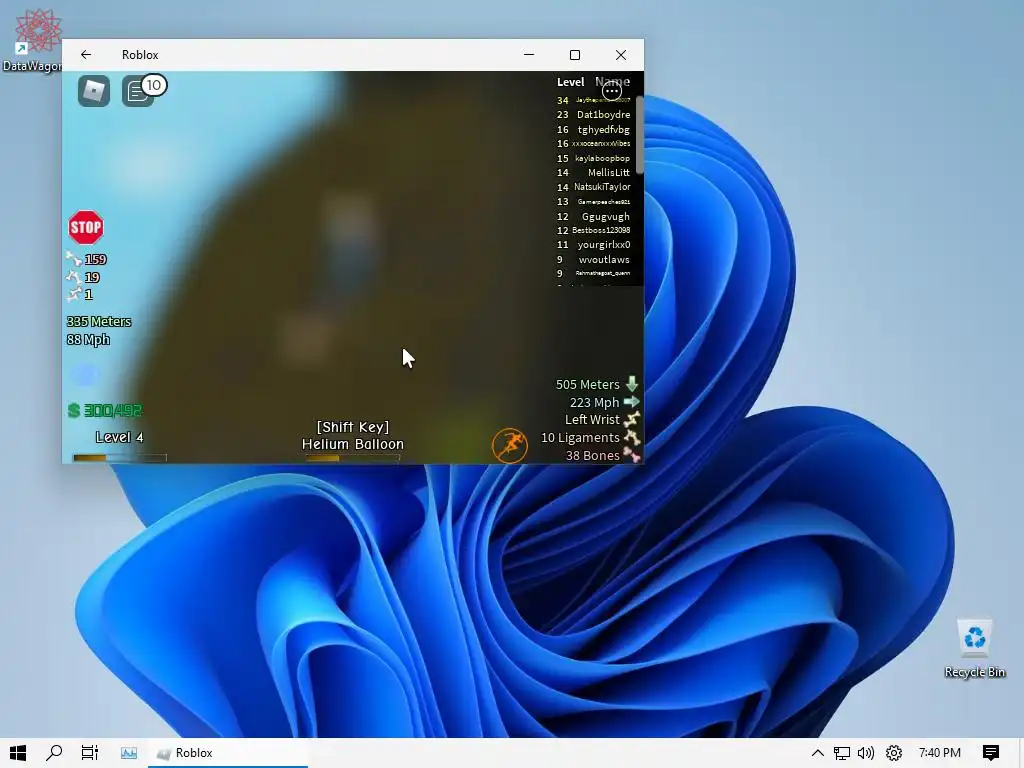Open the three-dots more menu in leaderboard

612,91
